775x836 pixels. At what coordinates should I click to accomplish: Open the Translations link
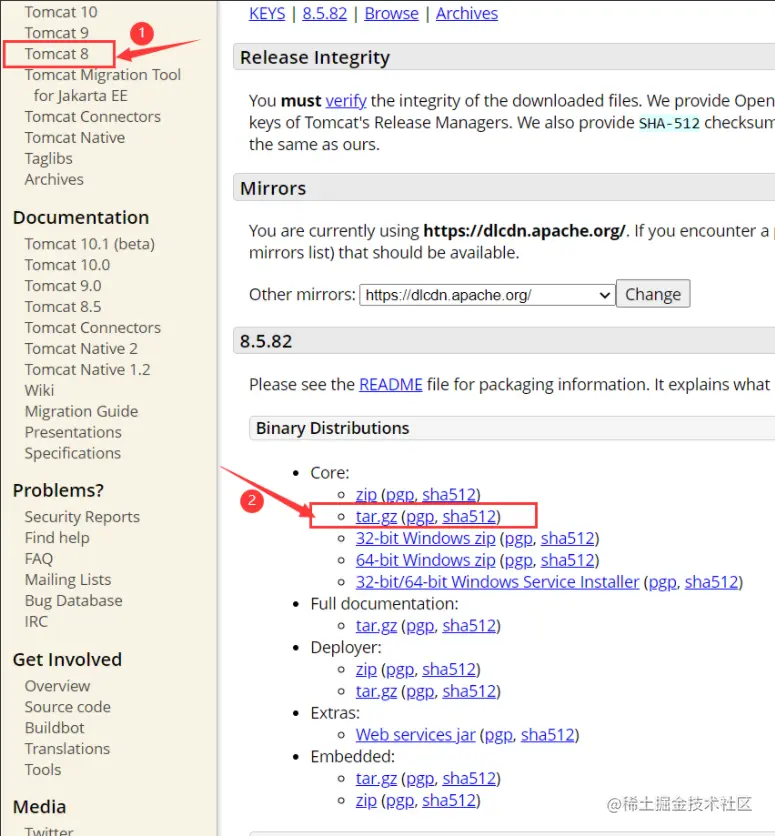click(67, 749)
